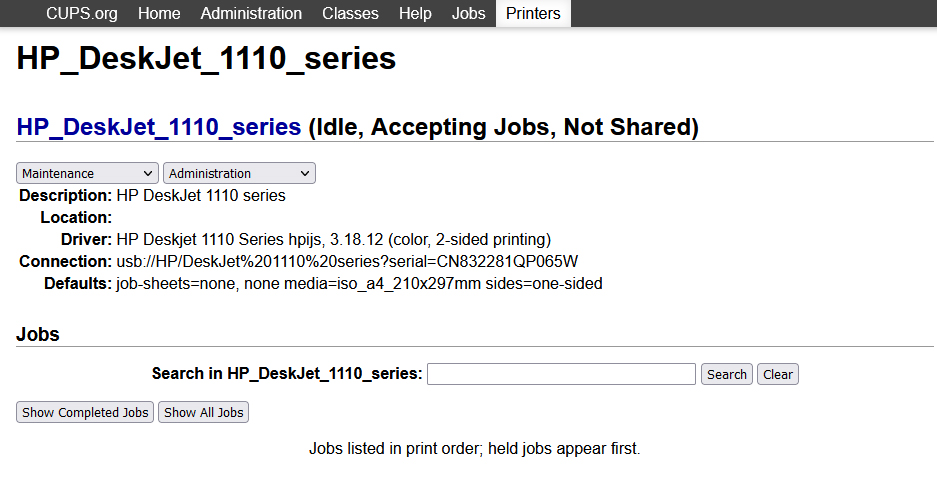Click the blue HP_DeskJet_1110_series printer link
Screen dimensions: 937x504
pos(159,127)
